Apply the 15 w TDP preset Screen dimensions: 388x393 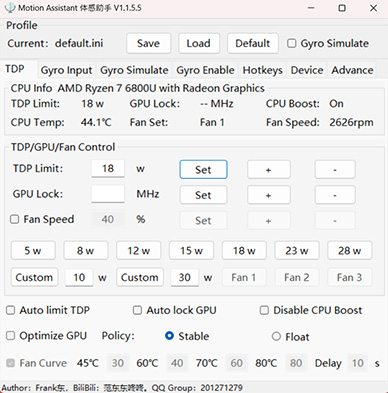(191, 251)
